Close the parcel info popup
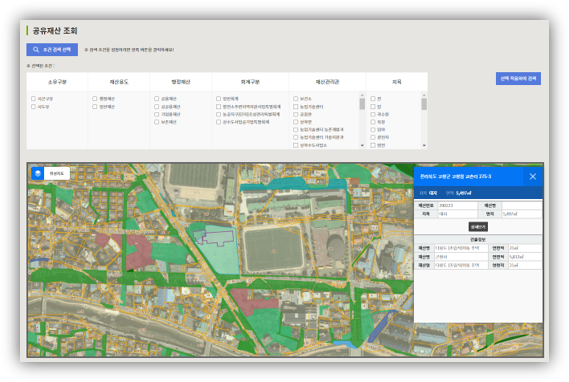Screen dimensions: 569x382 tap(532, 176)
